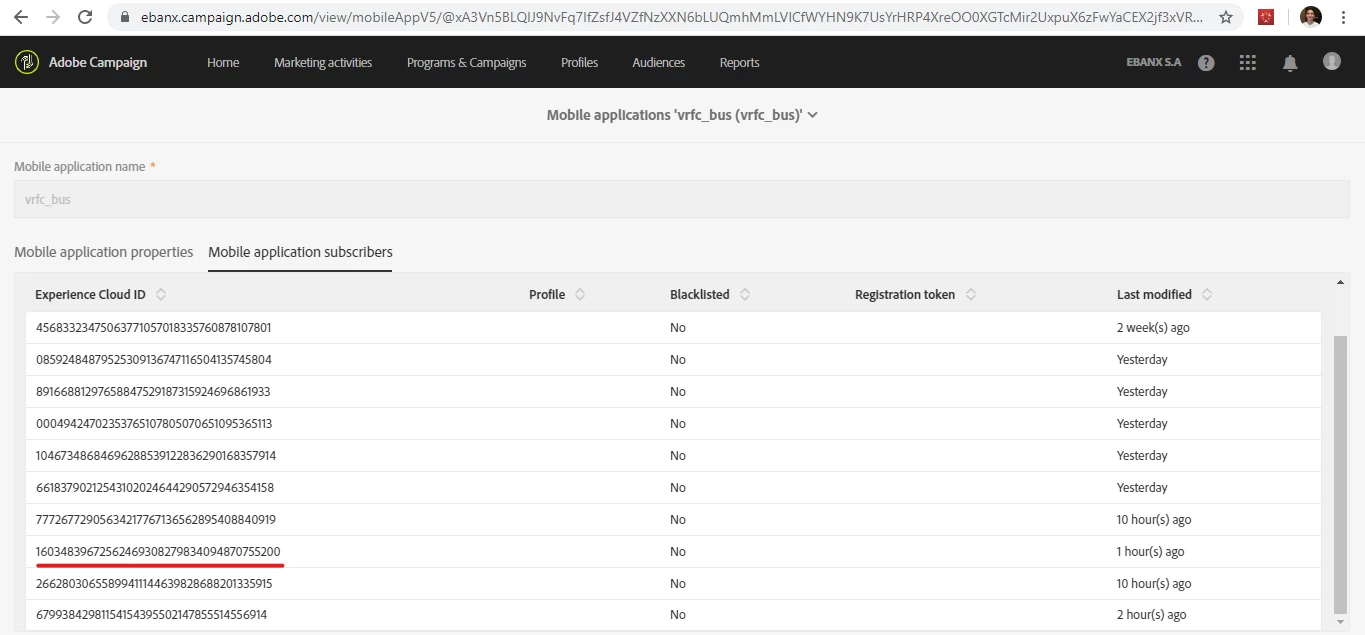Sort the Blacklisted column
The image size is (1365, 635).
(745, 294)
